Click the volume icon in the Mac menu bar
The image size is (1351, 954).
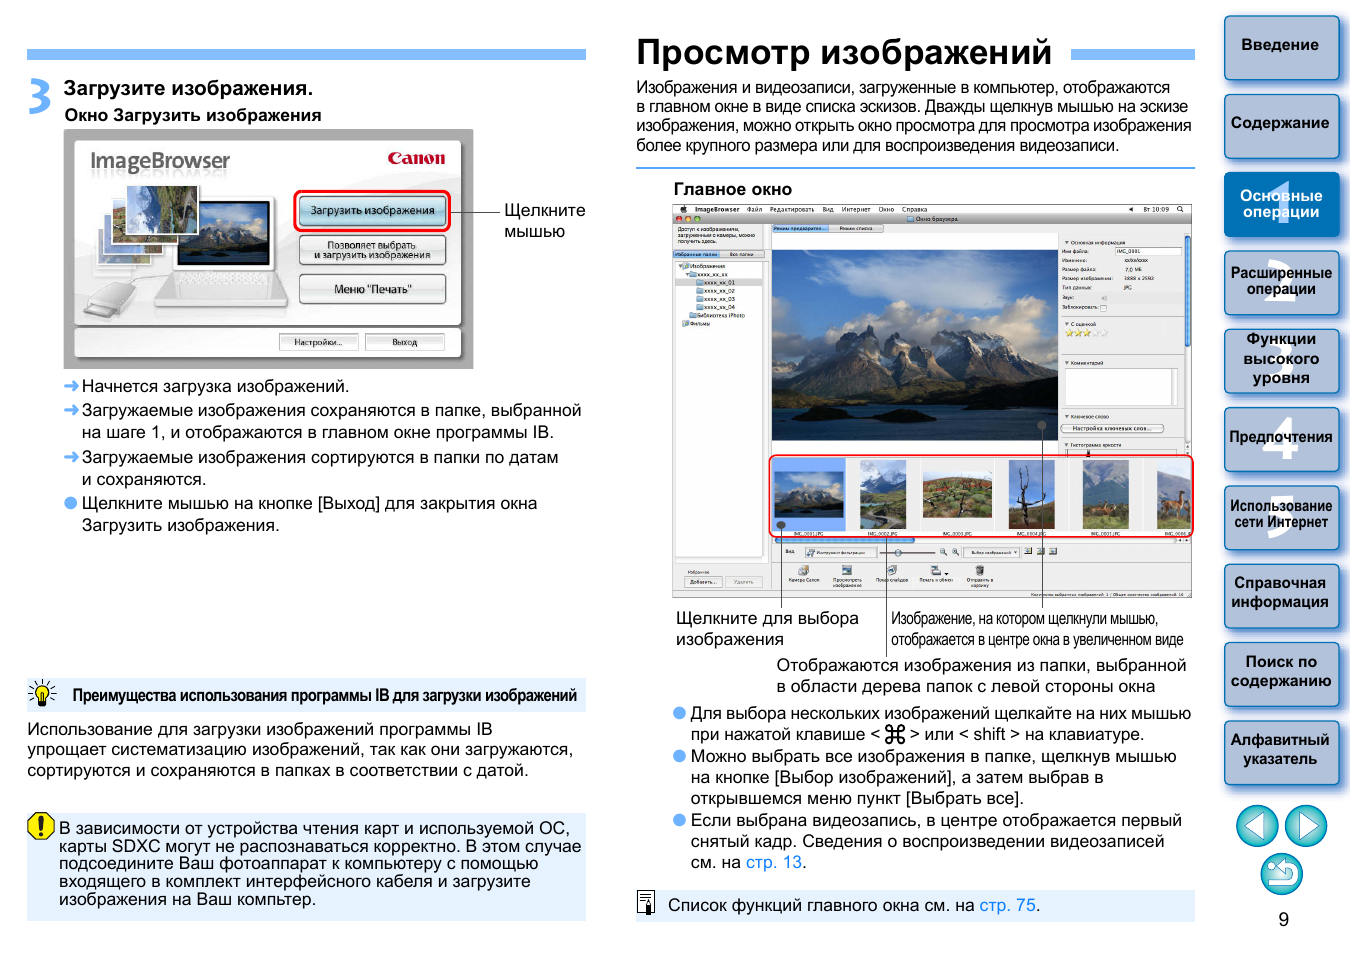tap(1131, 209)
